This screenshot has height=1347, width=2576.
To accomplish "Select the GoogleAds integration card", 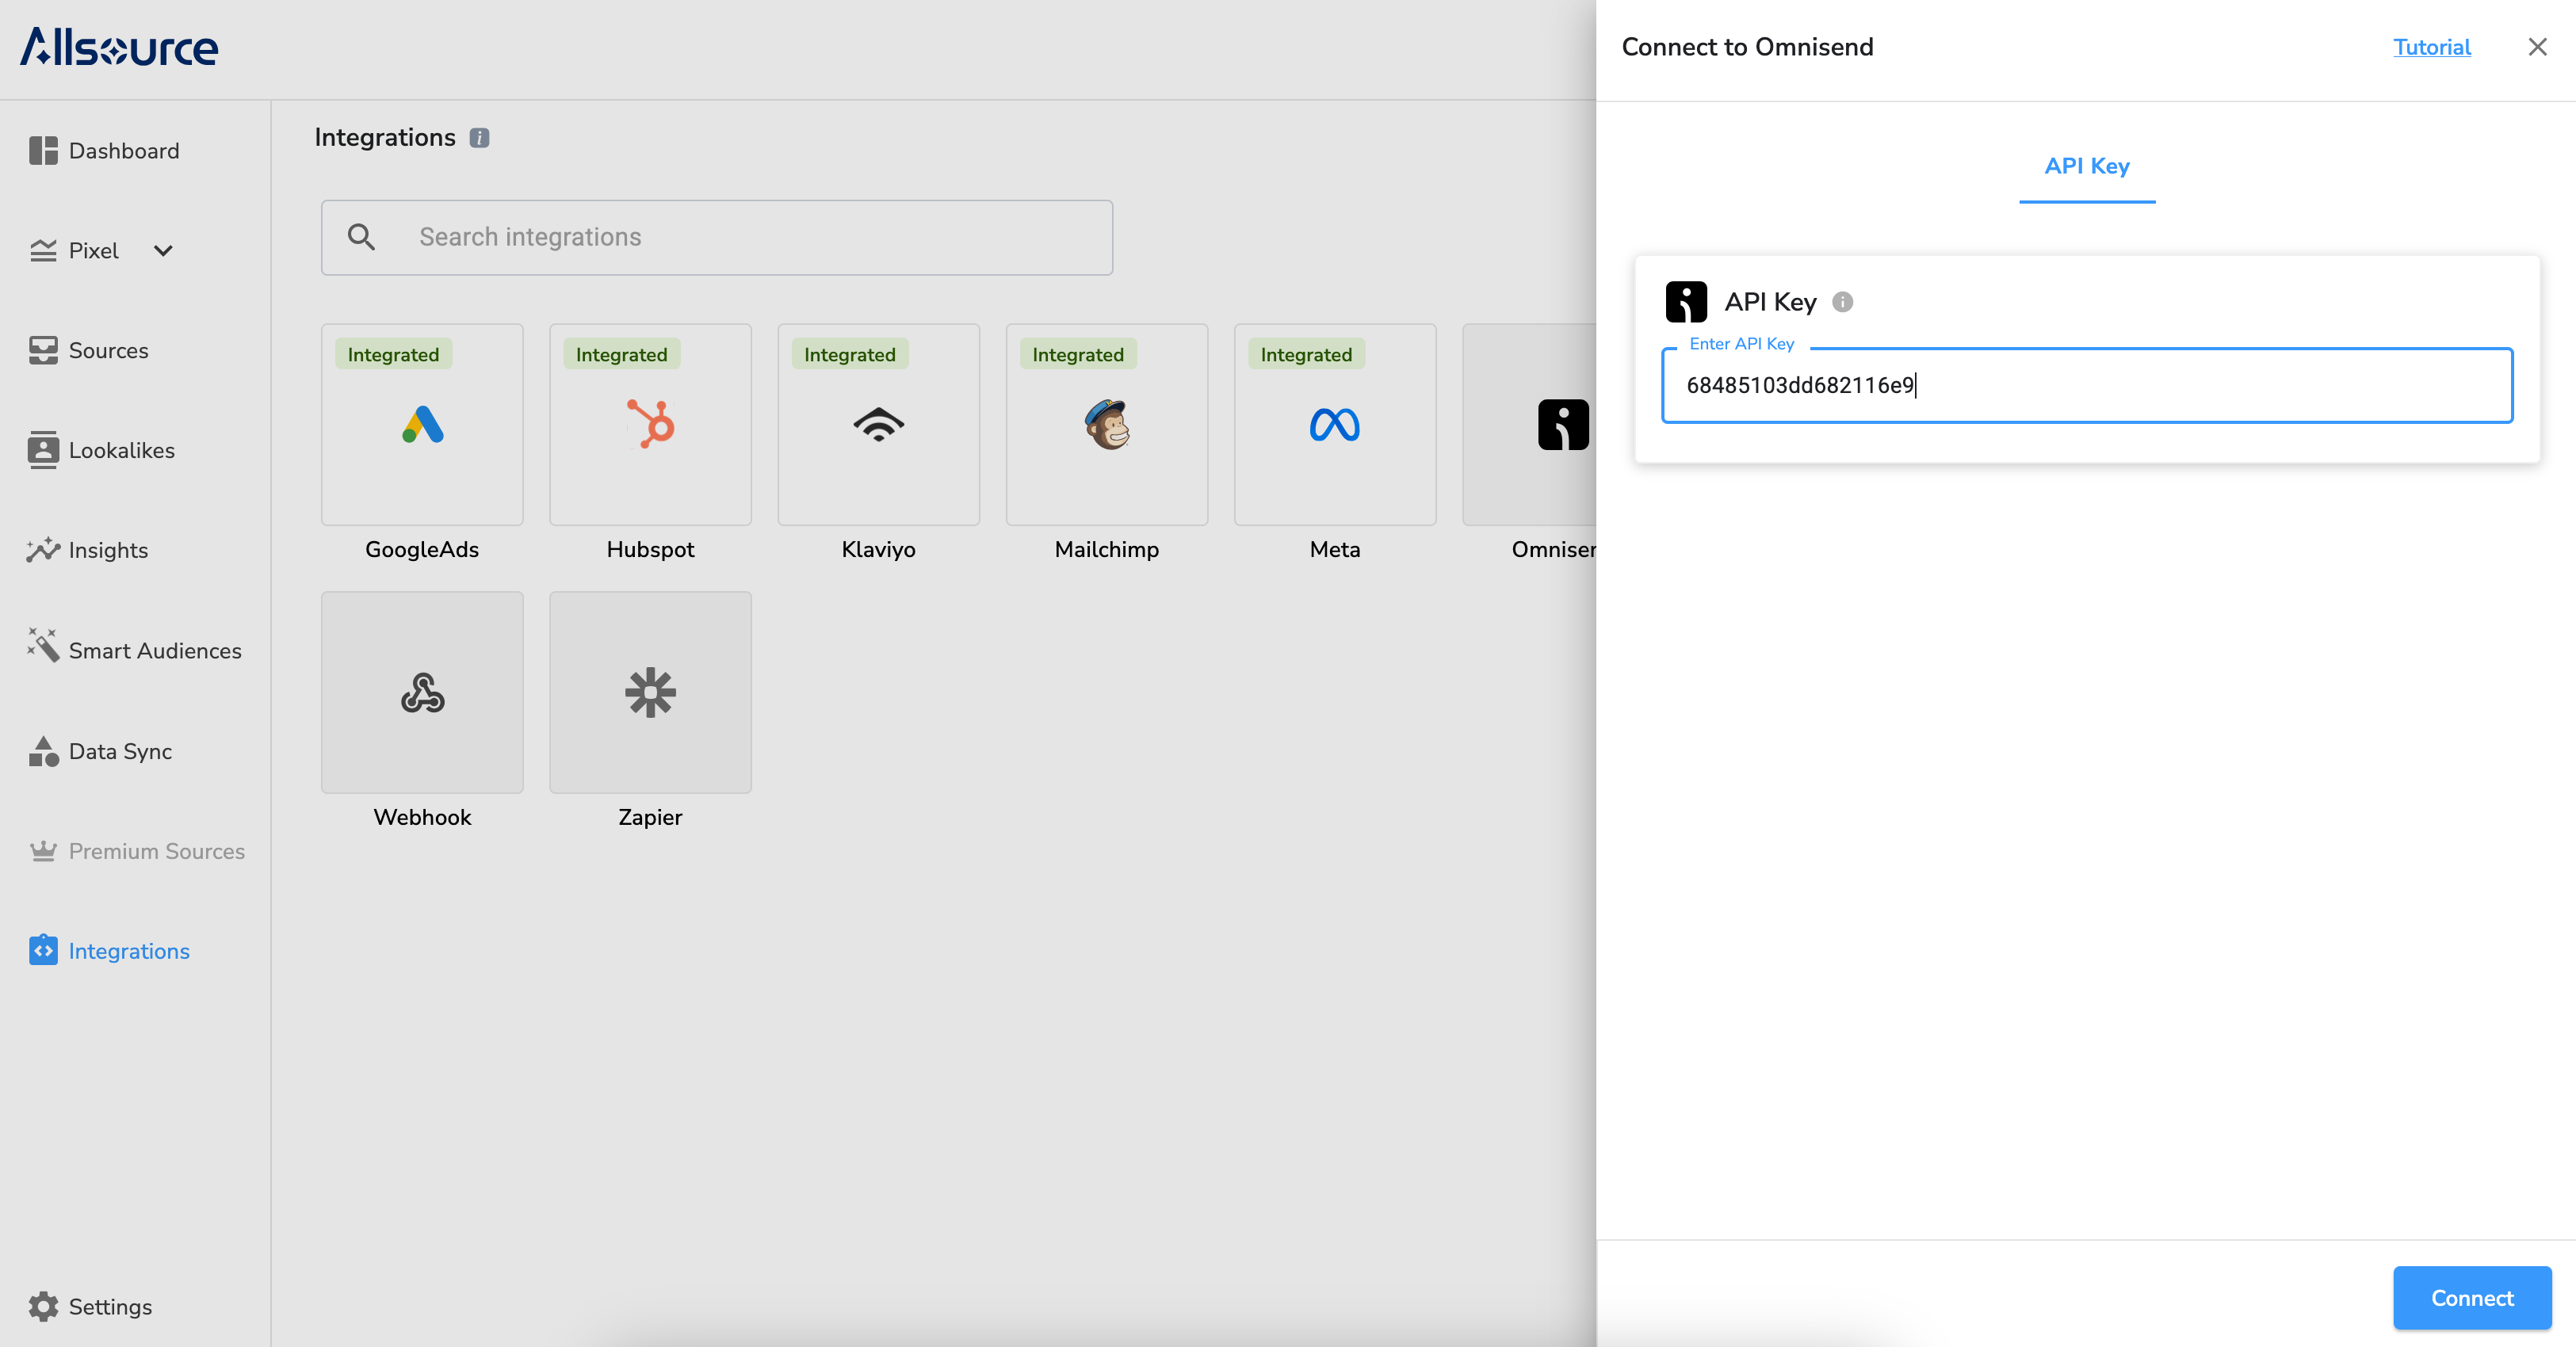I will coord(422,425).
